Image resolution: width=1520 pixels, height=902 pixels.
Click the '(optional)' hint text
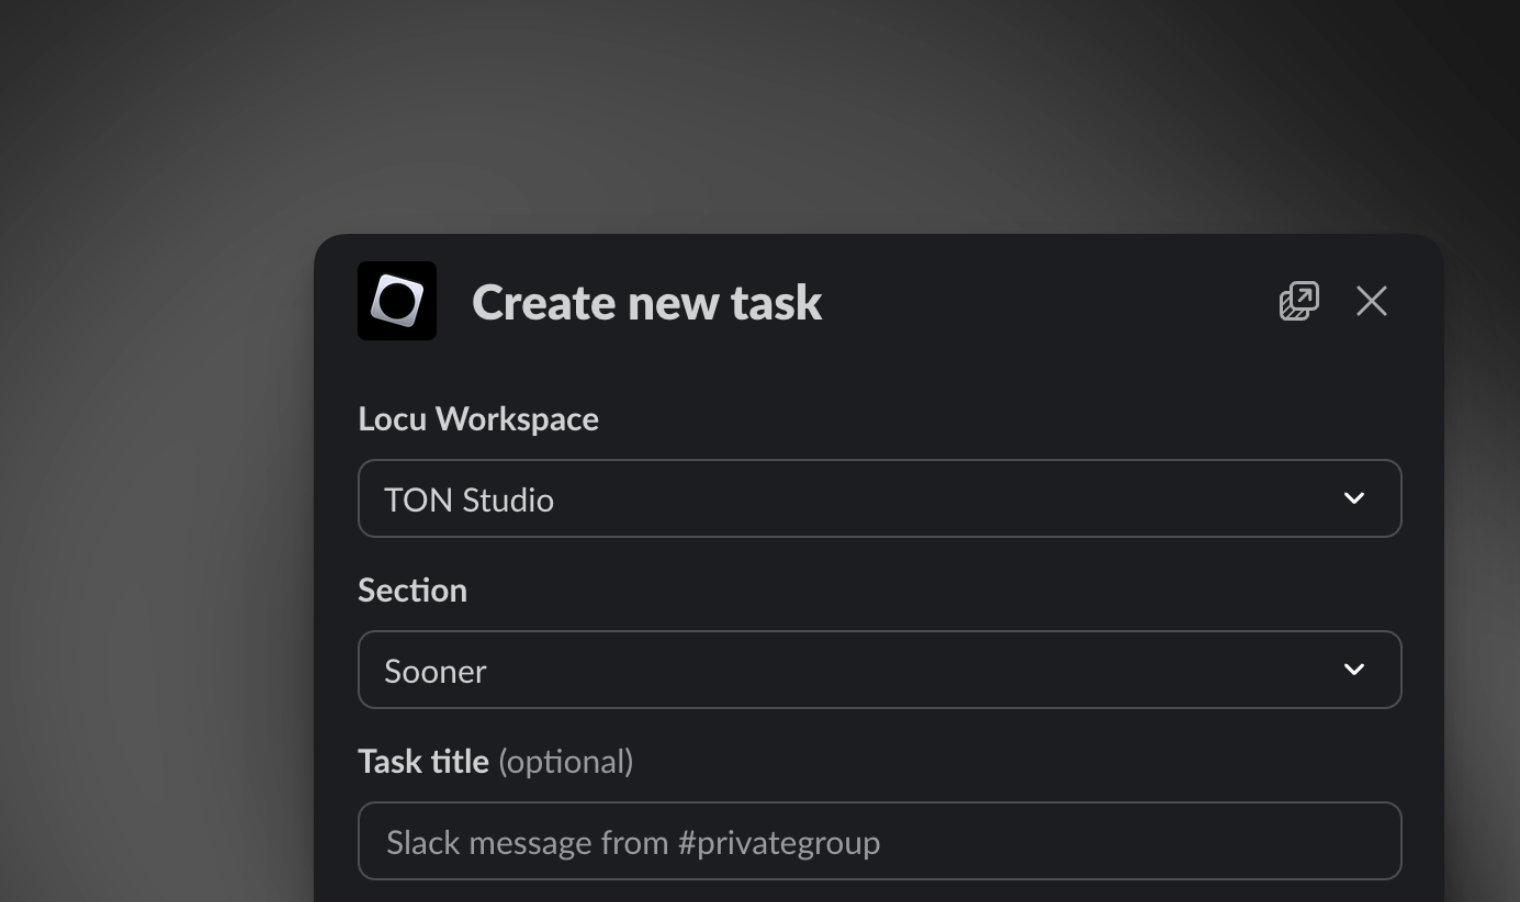point(566,762)
